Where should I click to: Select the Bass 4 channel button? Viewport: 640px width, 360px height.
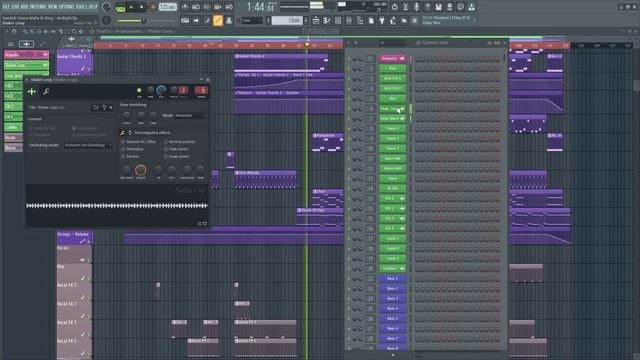coord(392,308)
